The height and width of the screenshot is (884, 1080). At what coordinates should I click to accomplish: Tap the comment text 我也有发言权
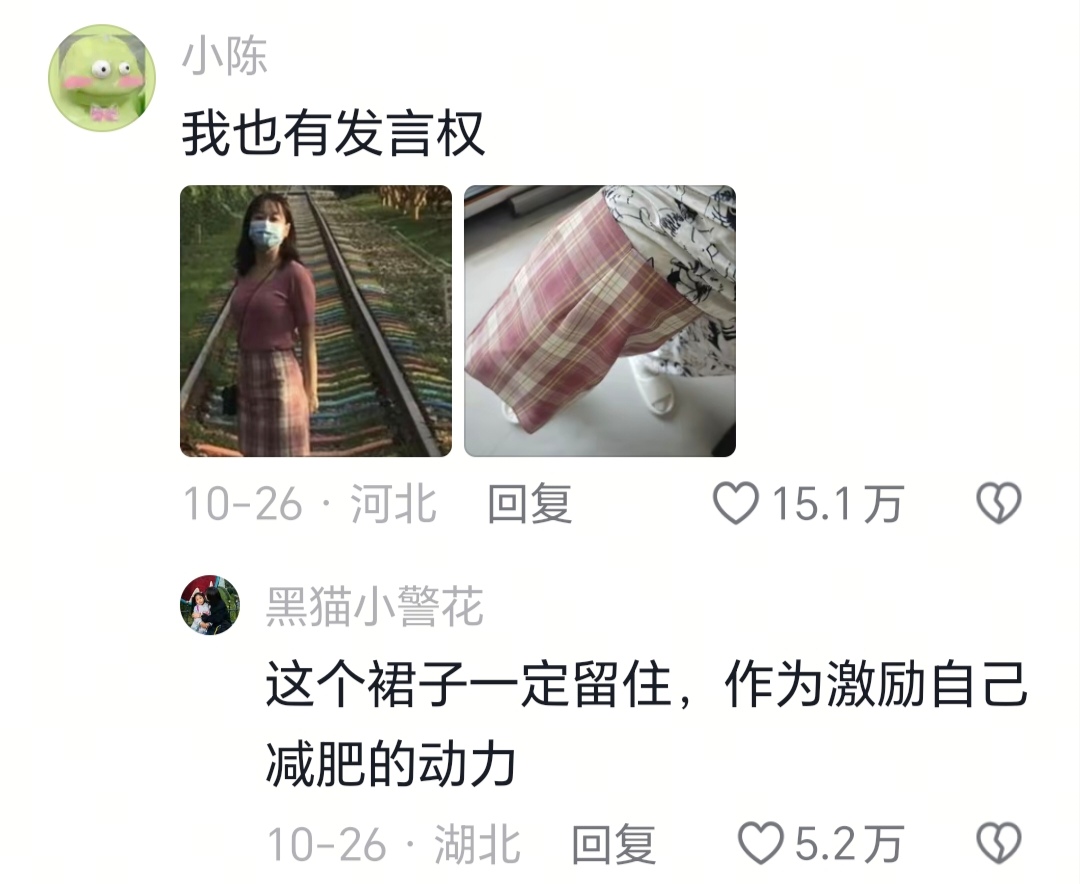(333, 134)
